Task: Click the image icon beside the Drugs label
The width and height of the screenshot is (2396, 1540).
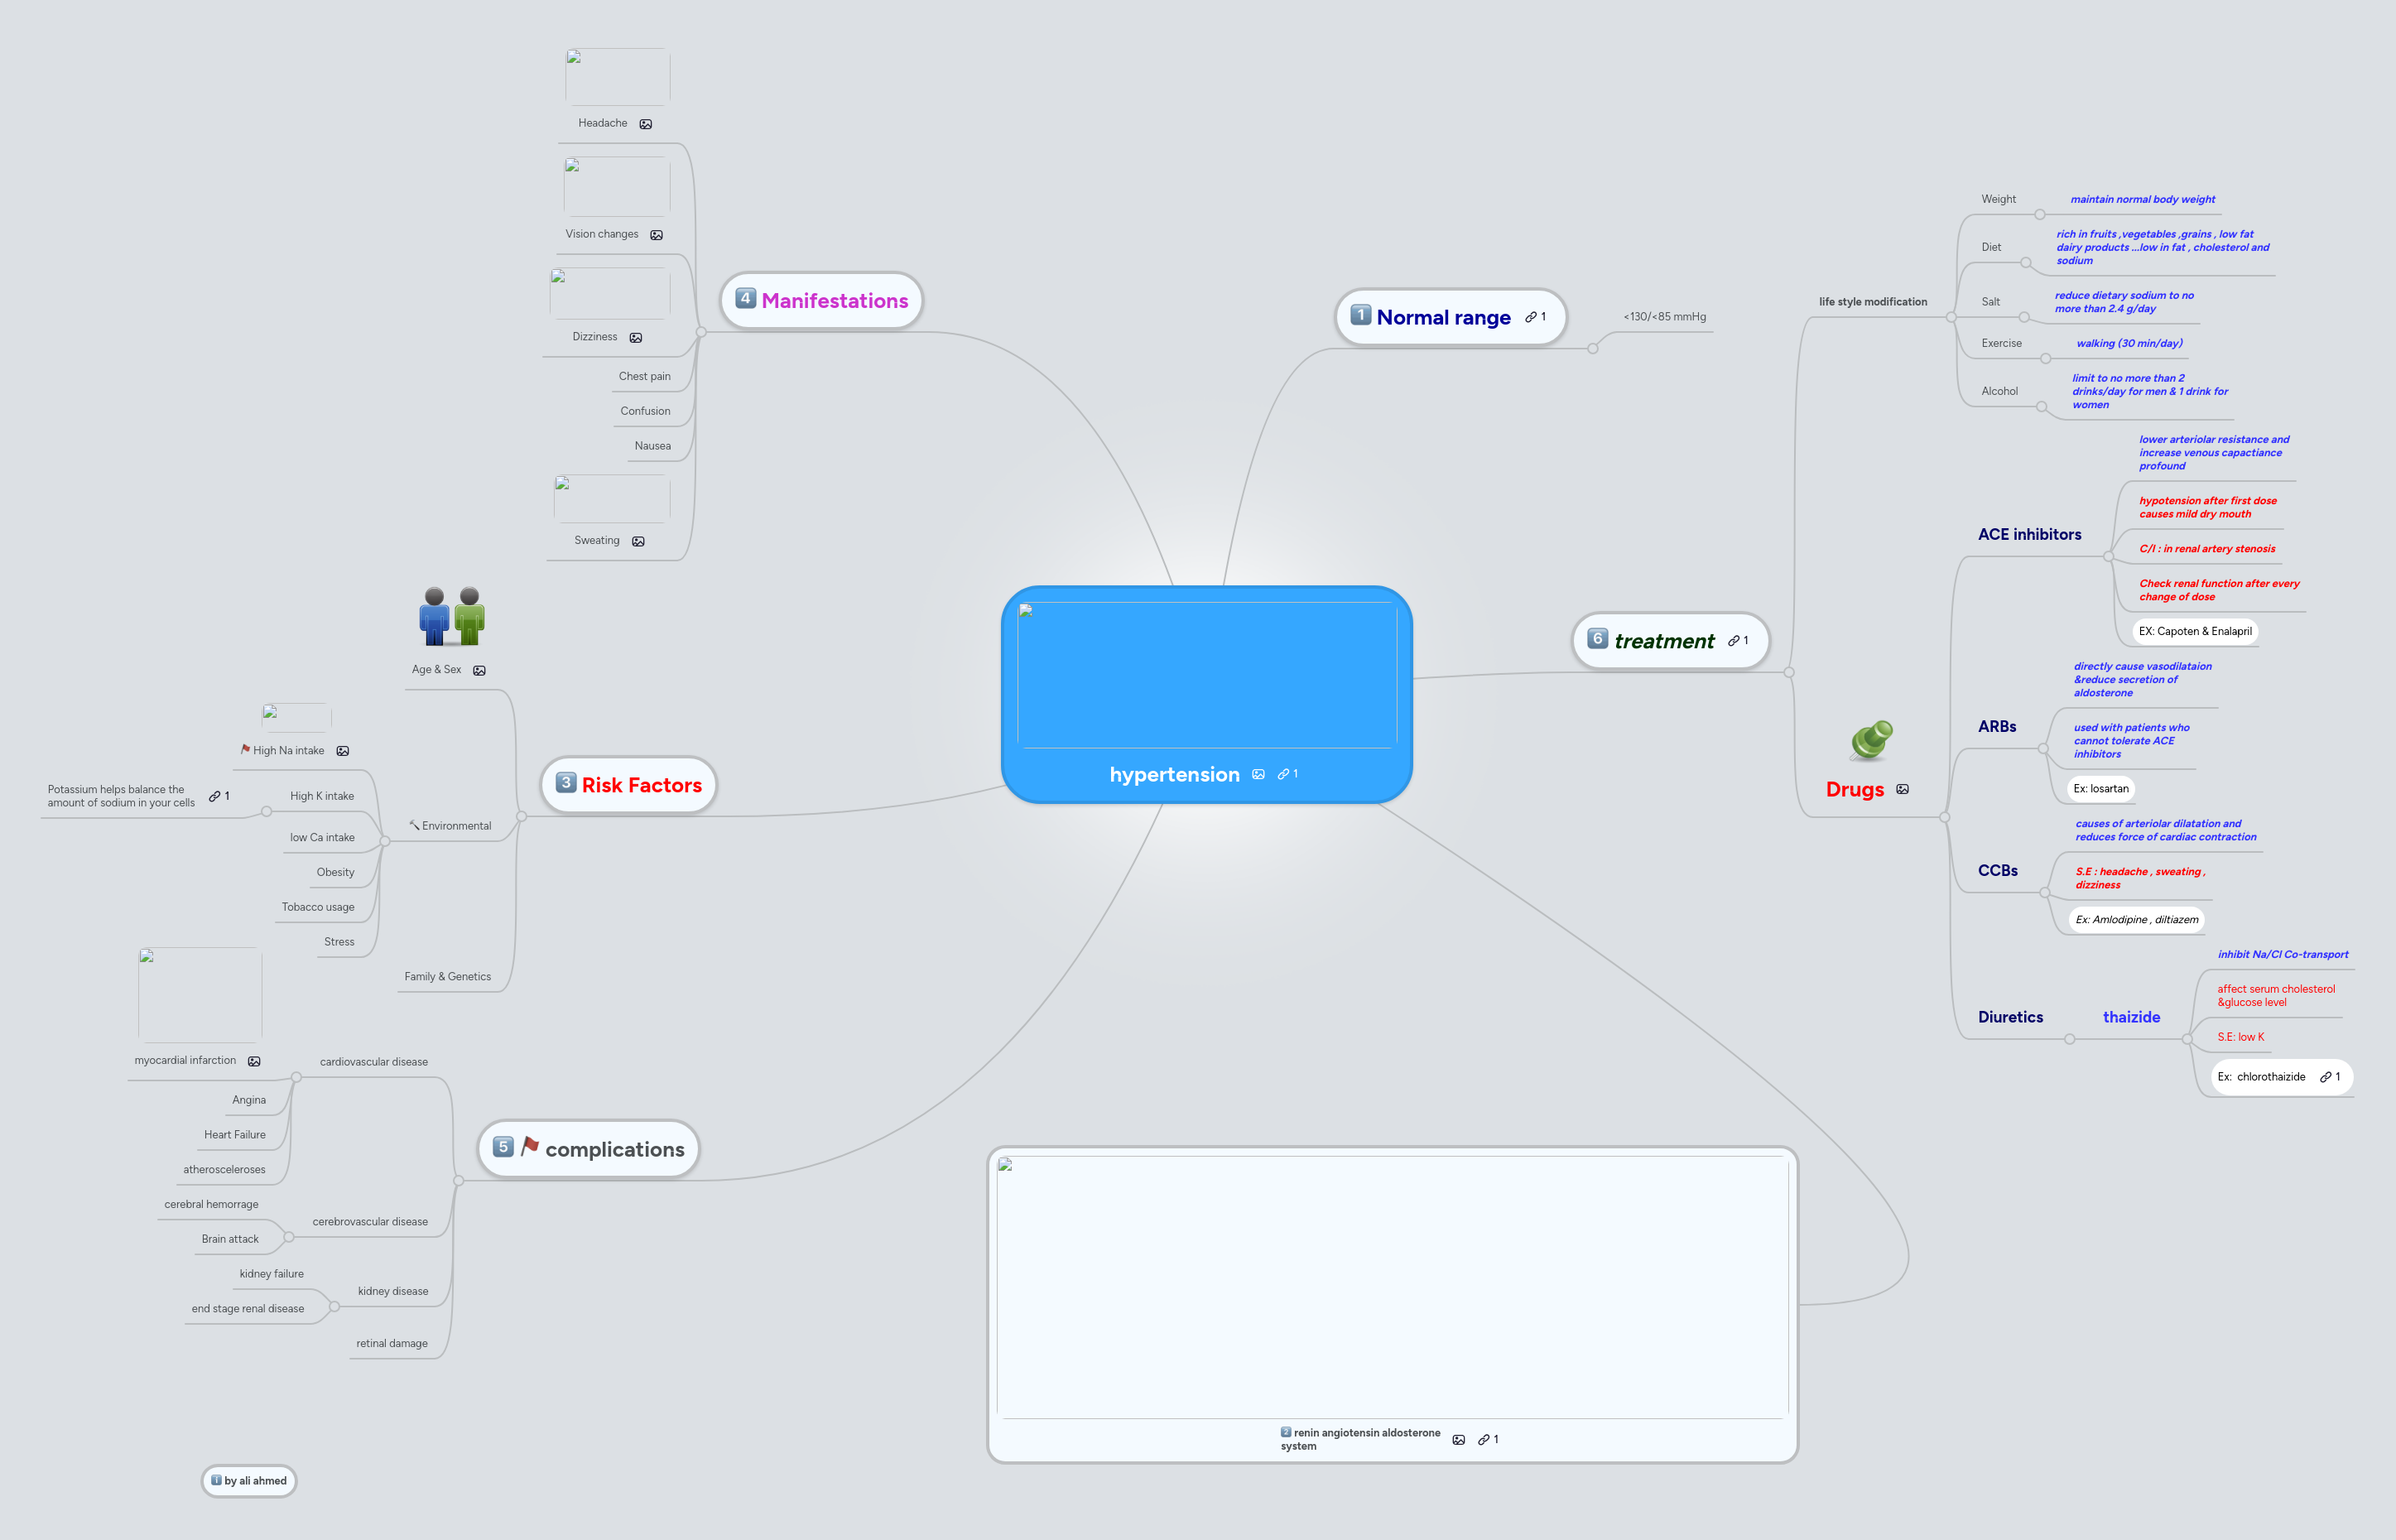Action: pos(1904,789)
